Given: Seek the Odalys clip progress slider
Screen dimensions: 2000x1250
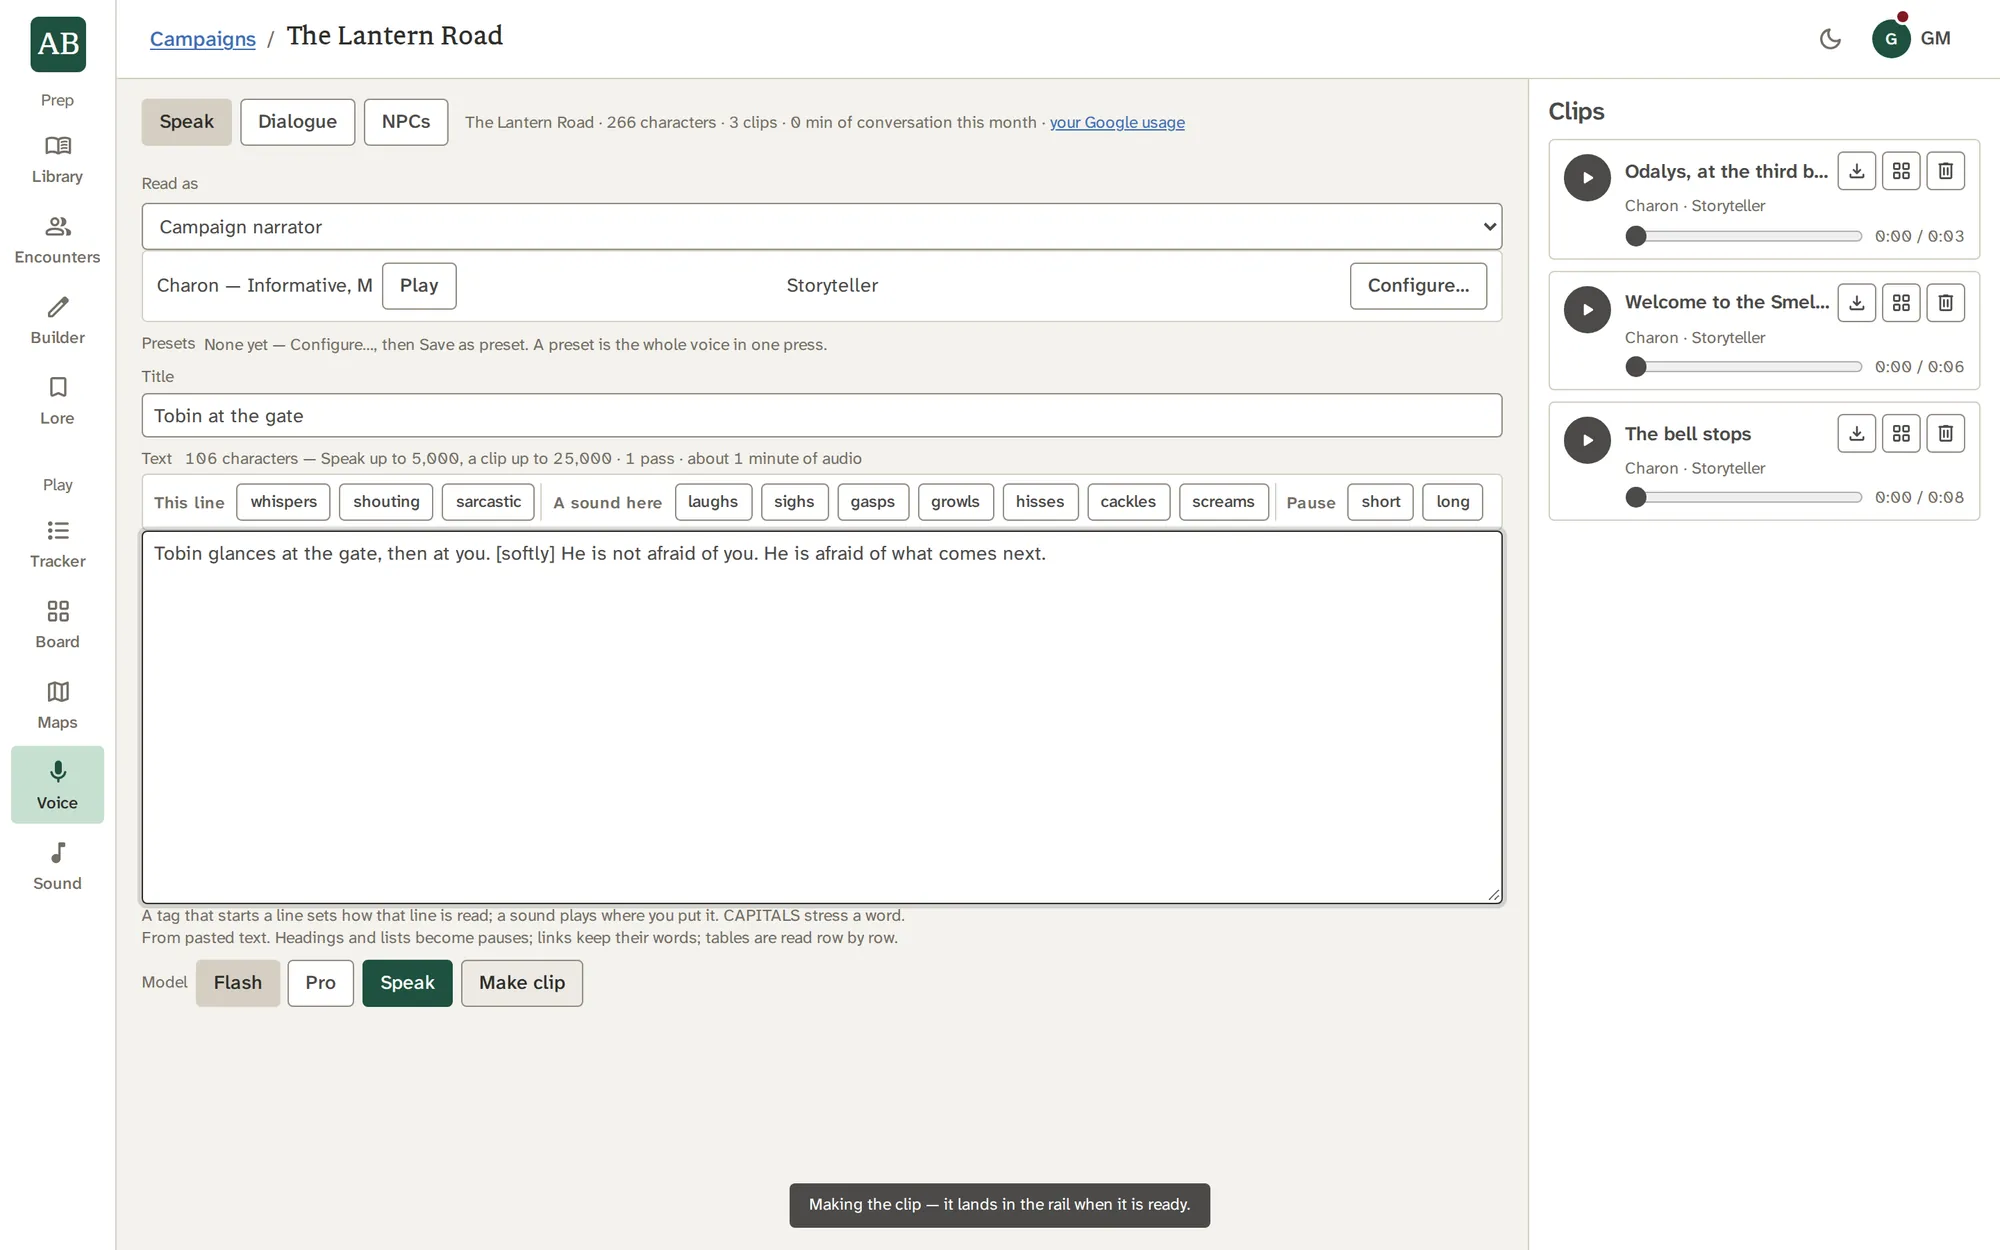Looking at the screenshot, I should click(x=1743, y=236).
